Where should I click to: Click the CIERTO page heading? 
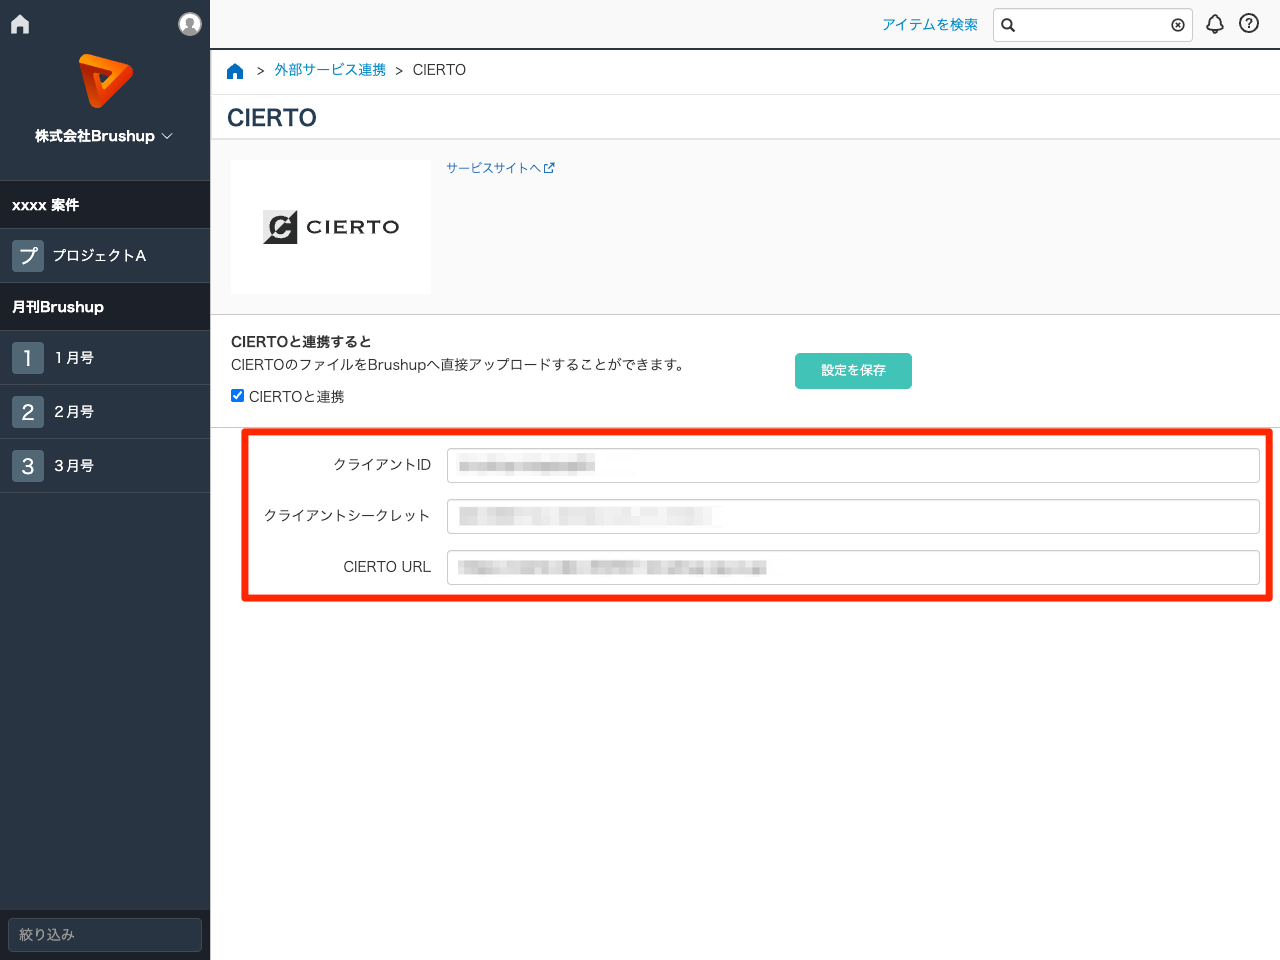pyautogui.click(x=272, y=118)
